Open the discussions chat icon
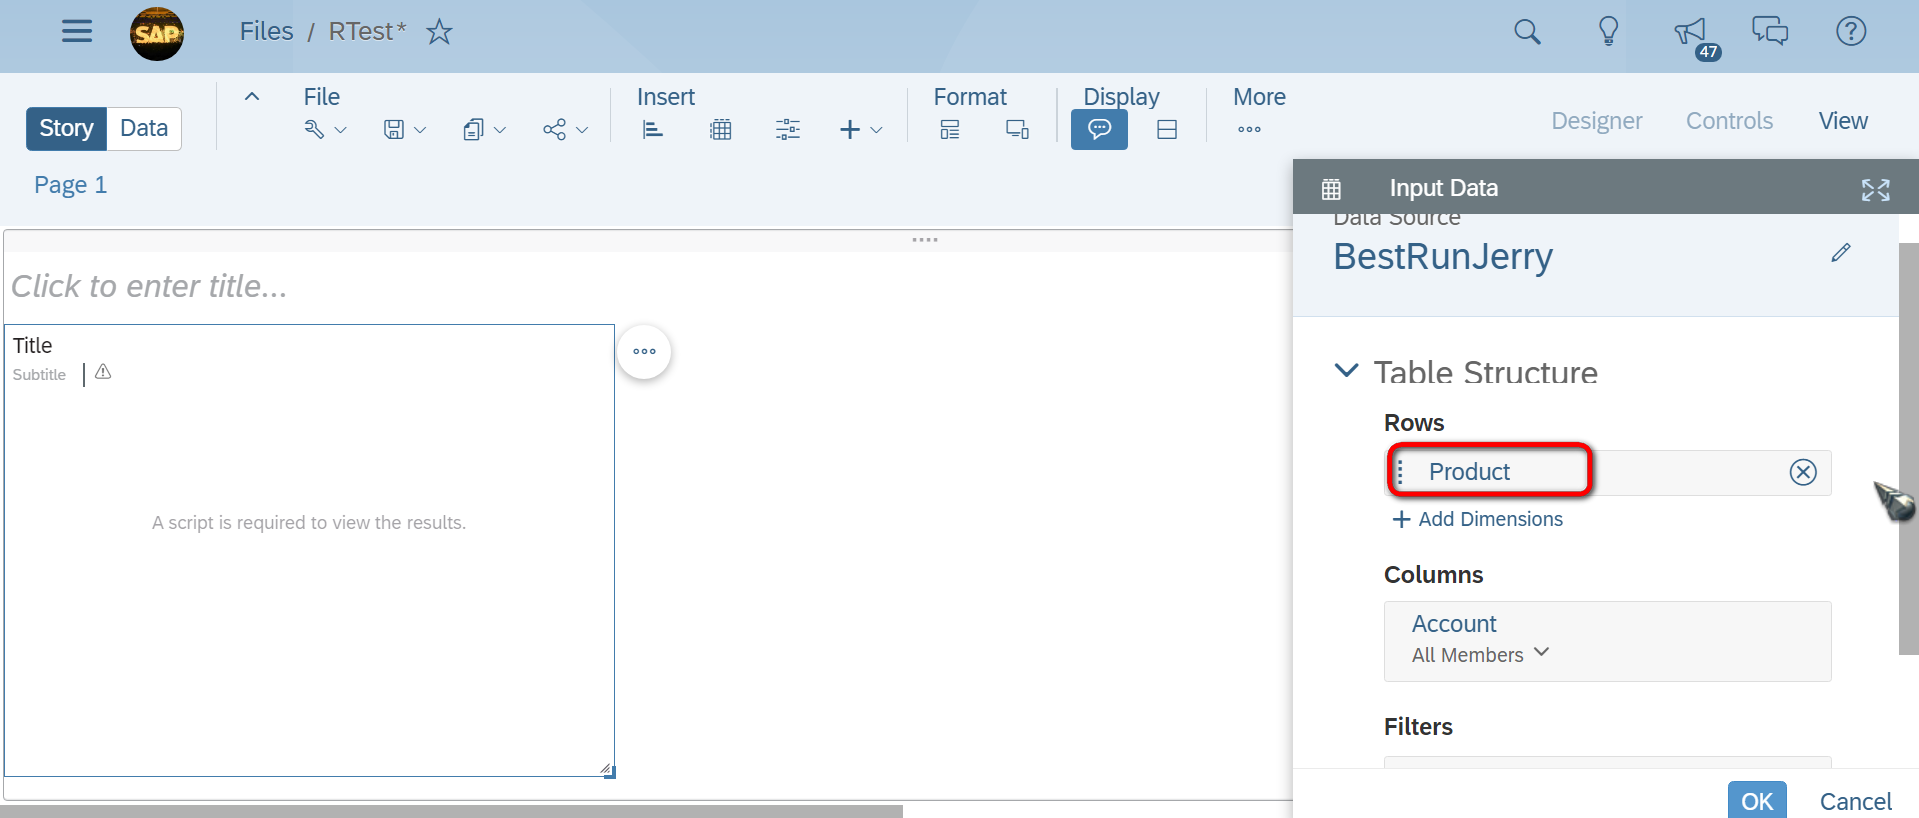Screen dimensions: 1919x818 [x=1770, y=31]
